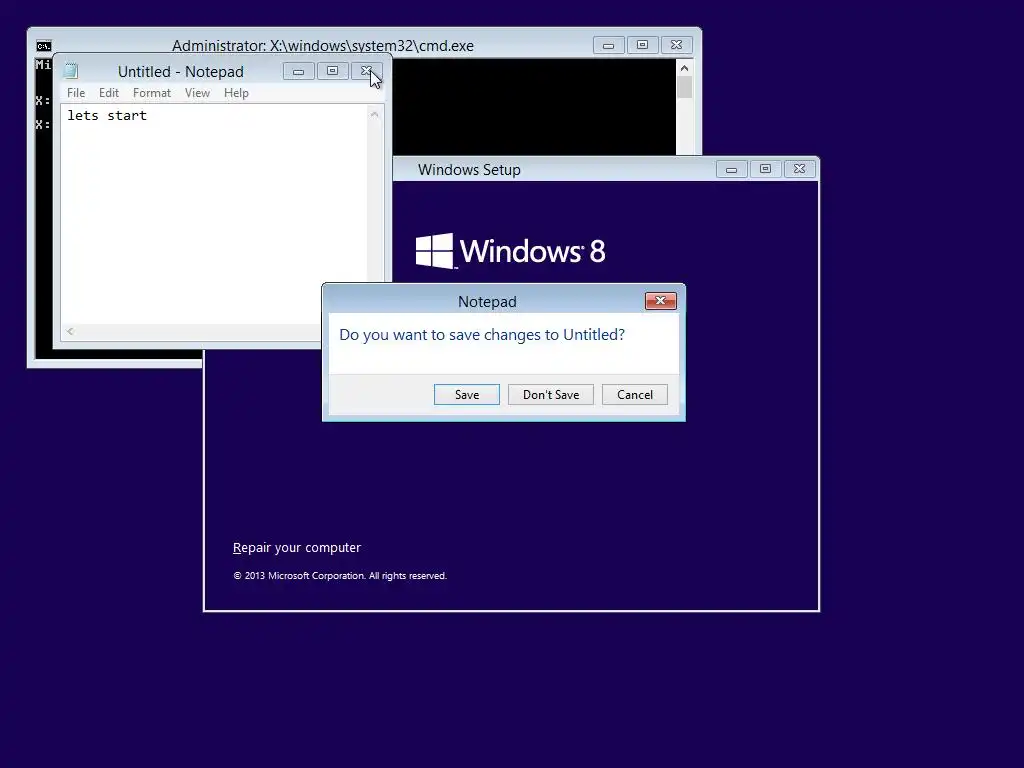Minimize the Untitled - Notepad window
Screen dimensions: 1024x768
coord(298,71)
